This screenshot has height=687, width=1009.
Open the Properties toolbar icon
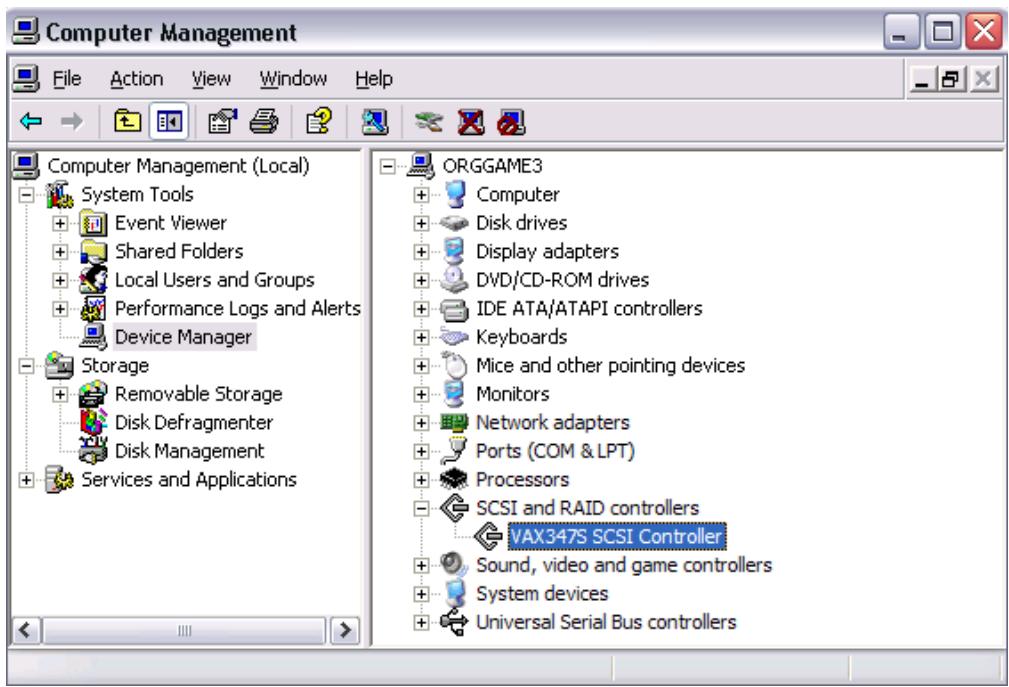point(222,121)
